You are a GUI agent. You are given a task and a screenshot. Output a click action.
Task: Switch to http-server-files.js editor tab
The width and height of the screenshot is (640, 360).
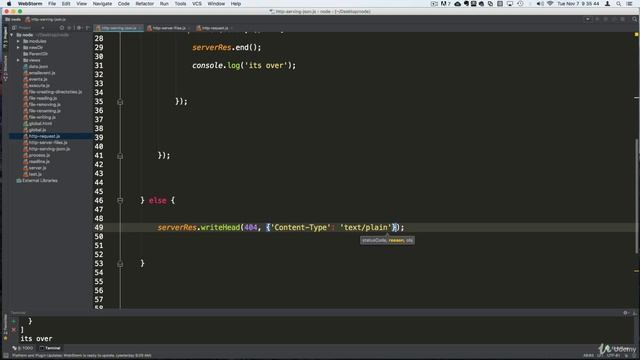[x=168, y=28]
